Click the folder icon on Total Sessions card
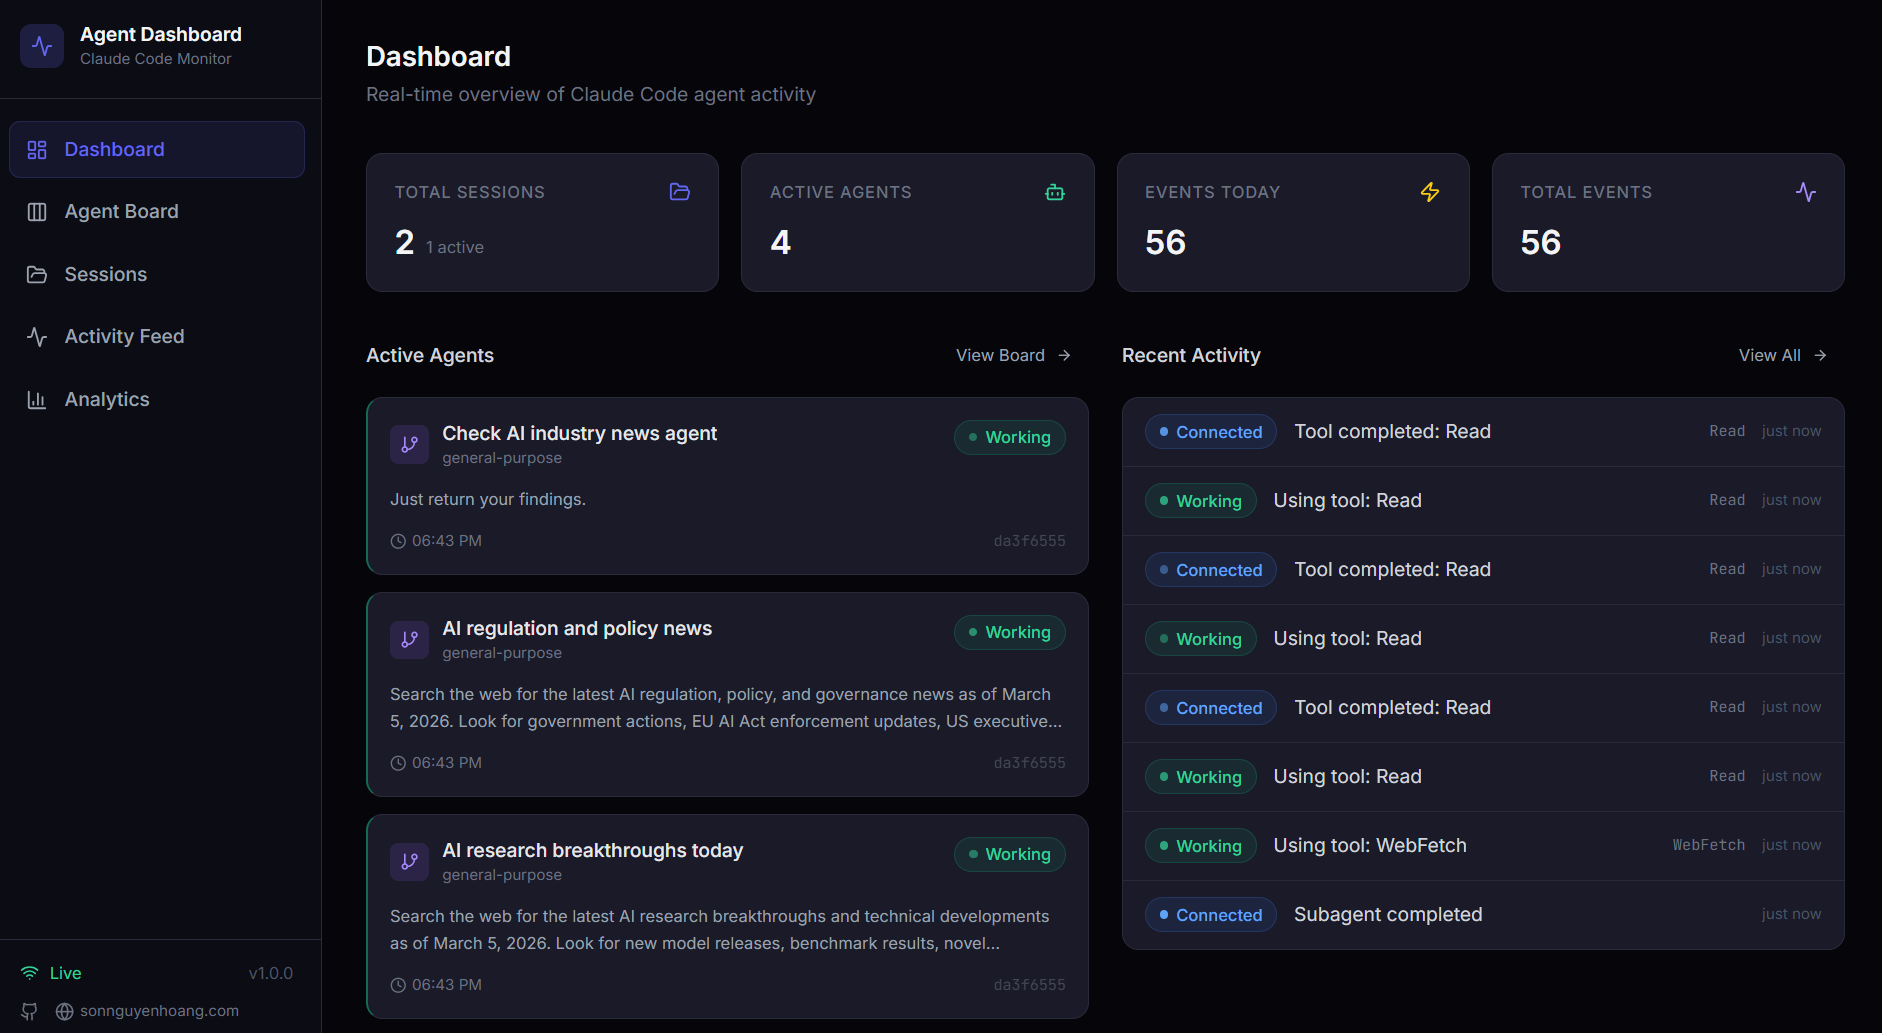 tap(679, 192)
